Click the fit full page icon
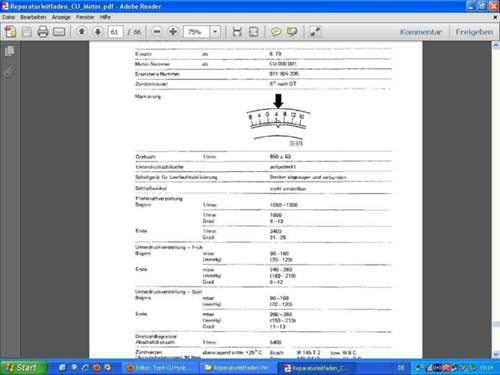The width and height of the screenshot is (500, 375). click(x=254, y=32)
